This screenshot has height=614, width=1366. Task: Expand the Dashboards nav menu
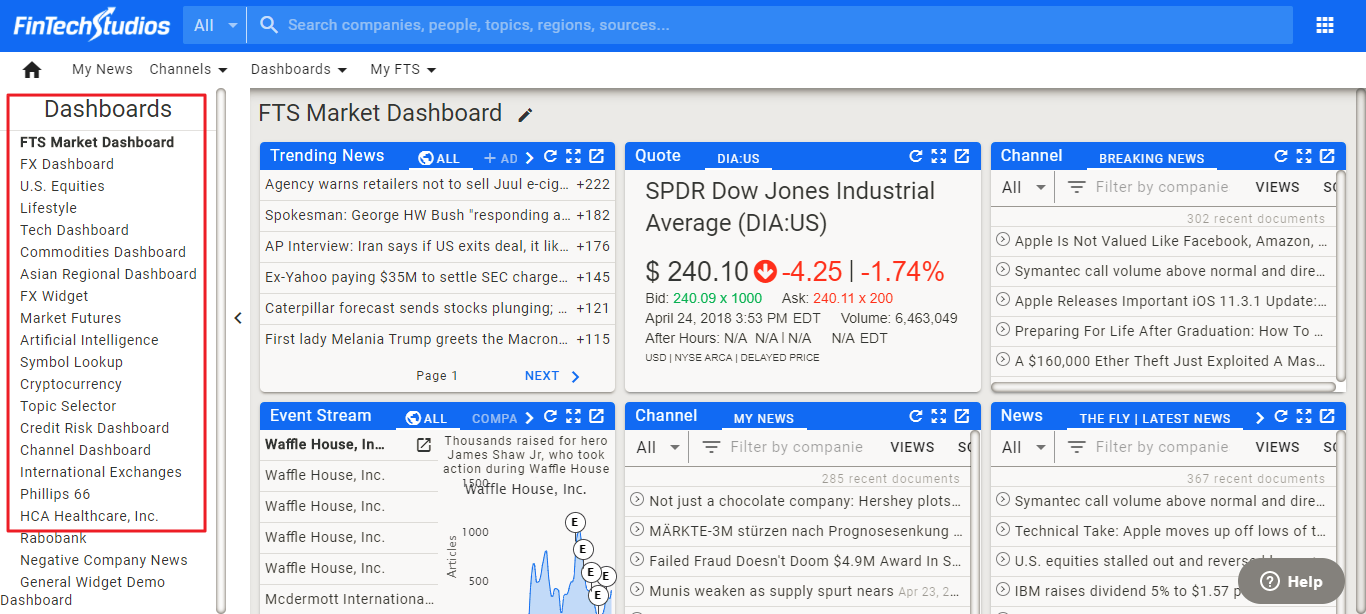(x=299, y=70)
